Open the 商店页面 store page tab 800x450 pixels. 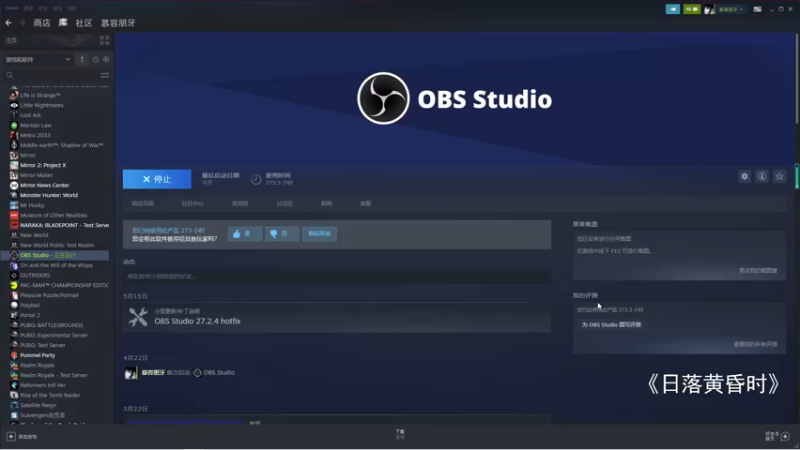pyautogui.click(x=143, y=204)
